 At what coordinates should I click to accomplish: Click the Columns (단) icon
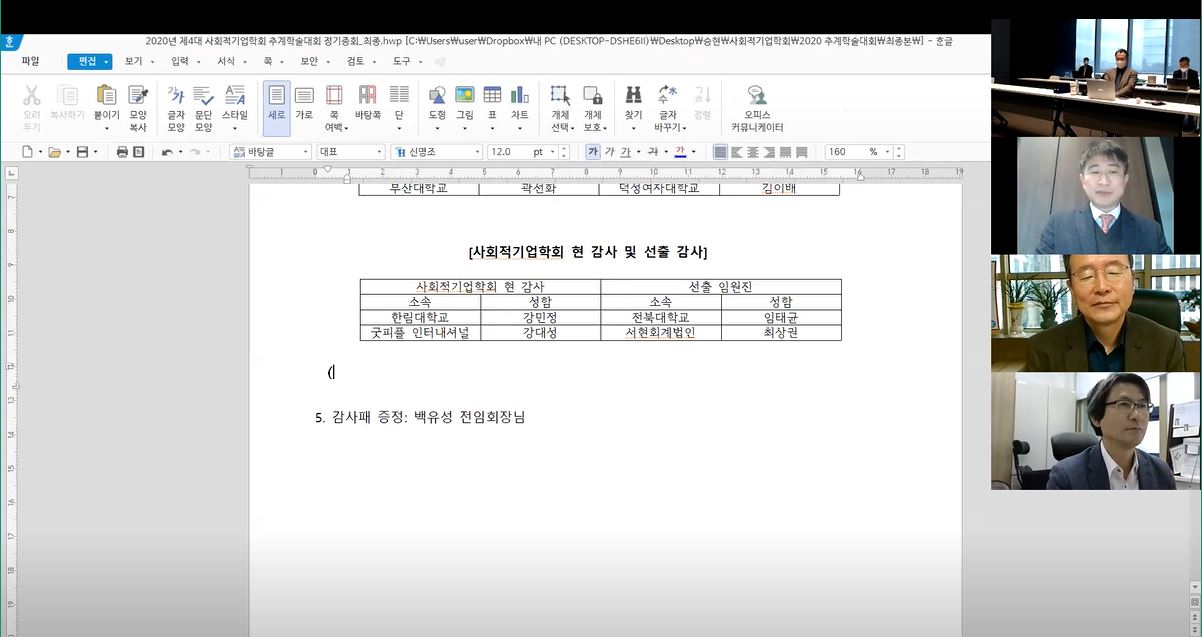(399, 96)
